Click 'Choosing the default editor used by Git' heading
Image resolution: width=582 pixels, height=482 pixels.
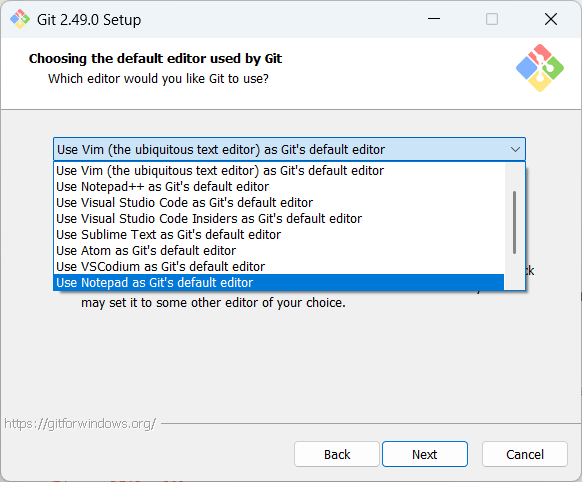[156, 59]
